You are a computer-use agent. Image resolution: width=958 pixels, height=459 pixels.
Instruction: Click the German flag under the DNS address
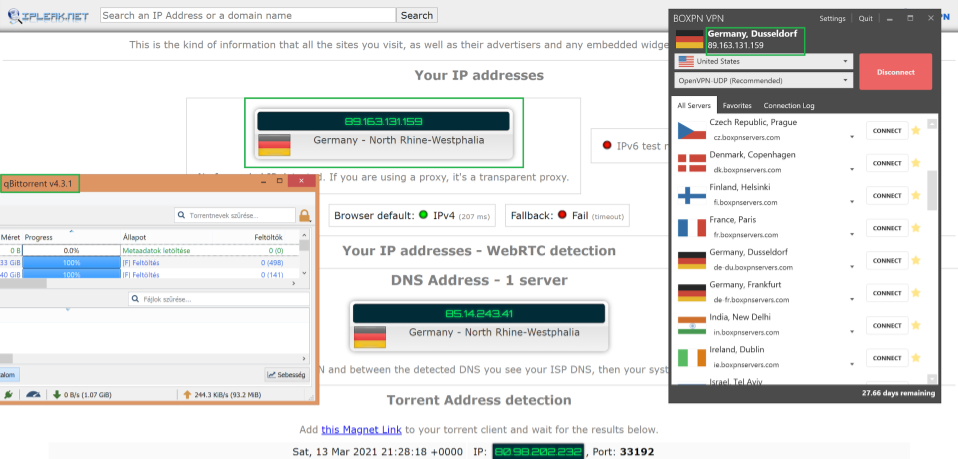[370, 337]
